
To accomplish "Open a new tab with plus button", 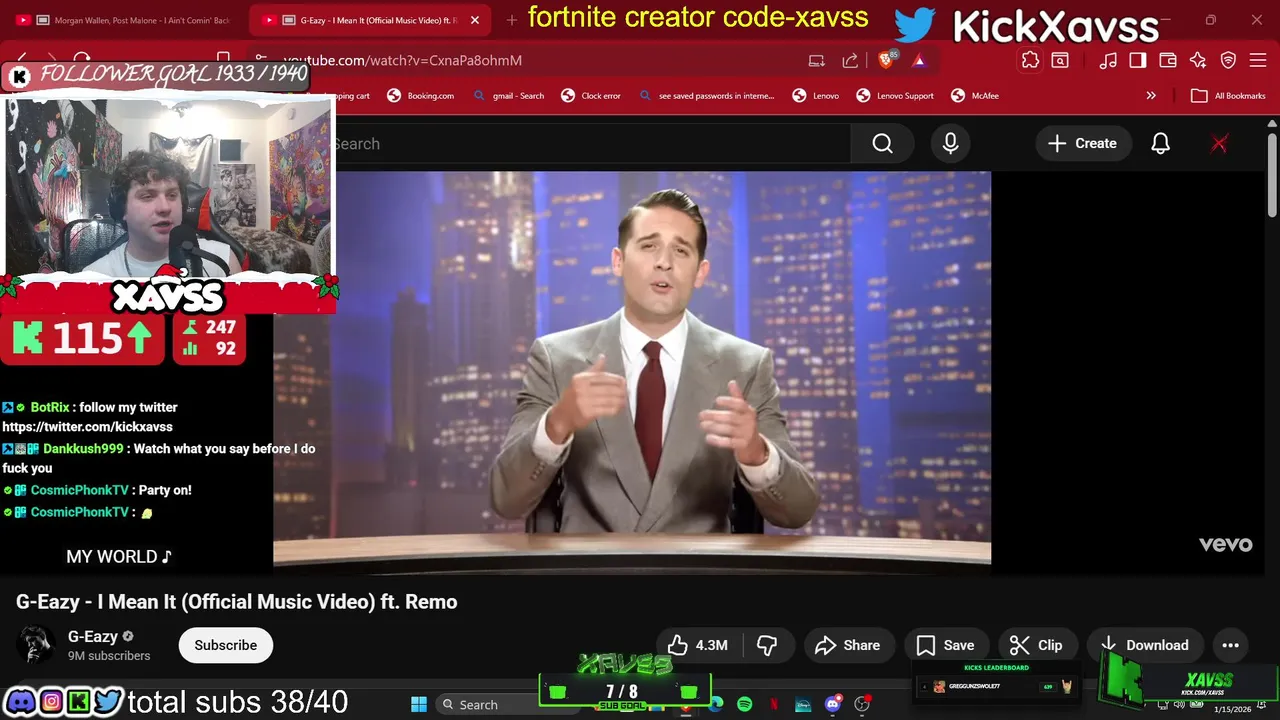I will (x=512, y=20).
